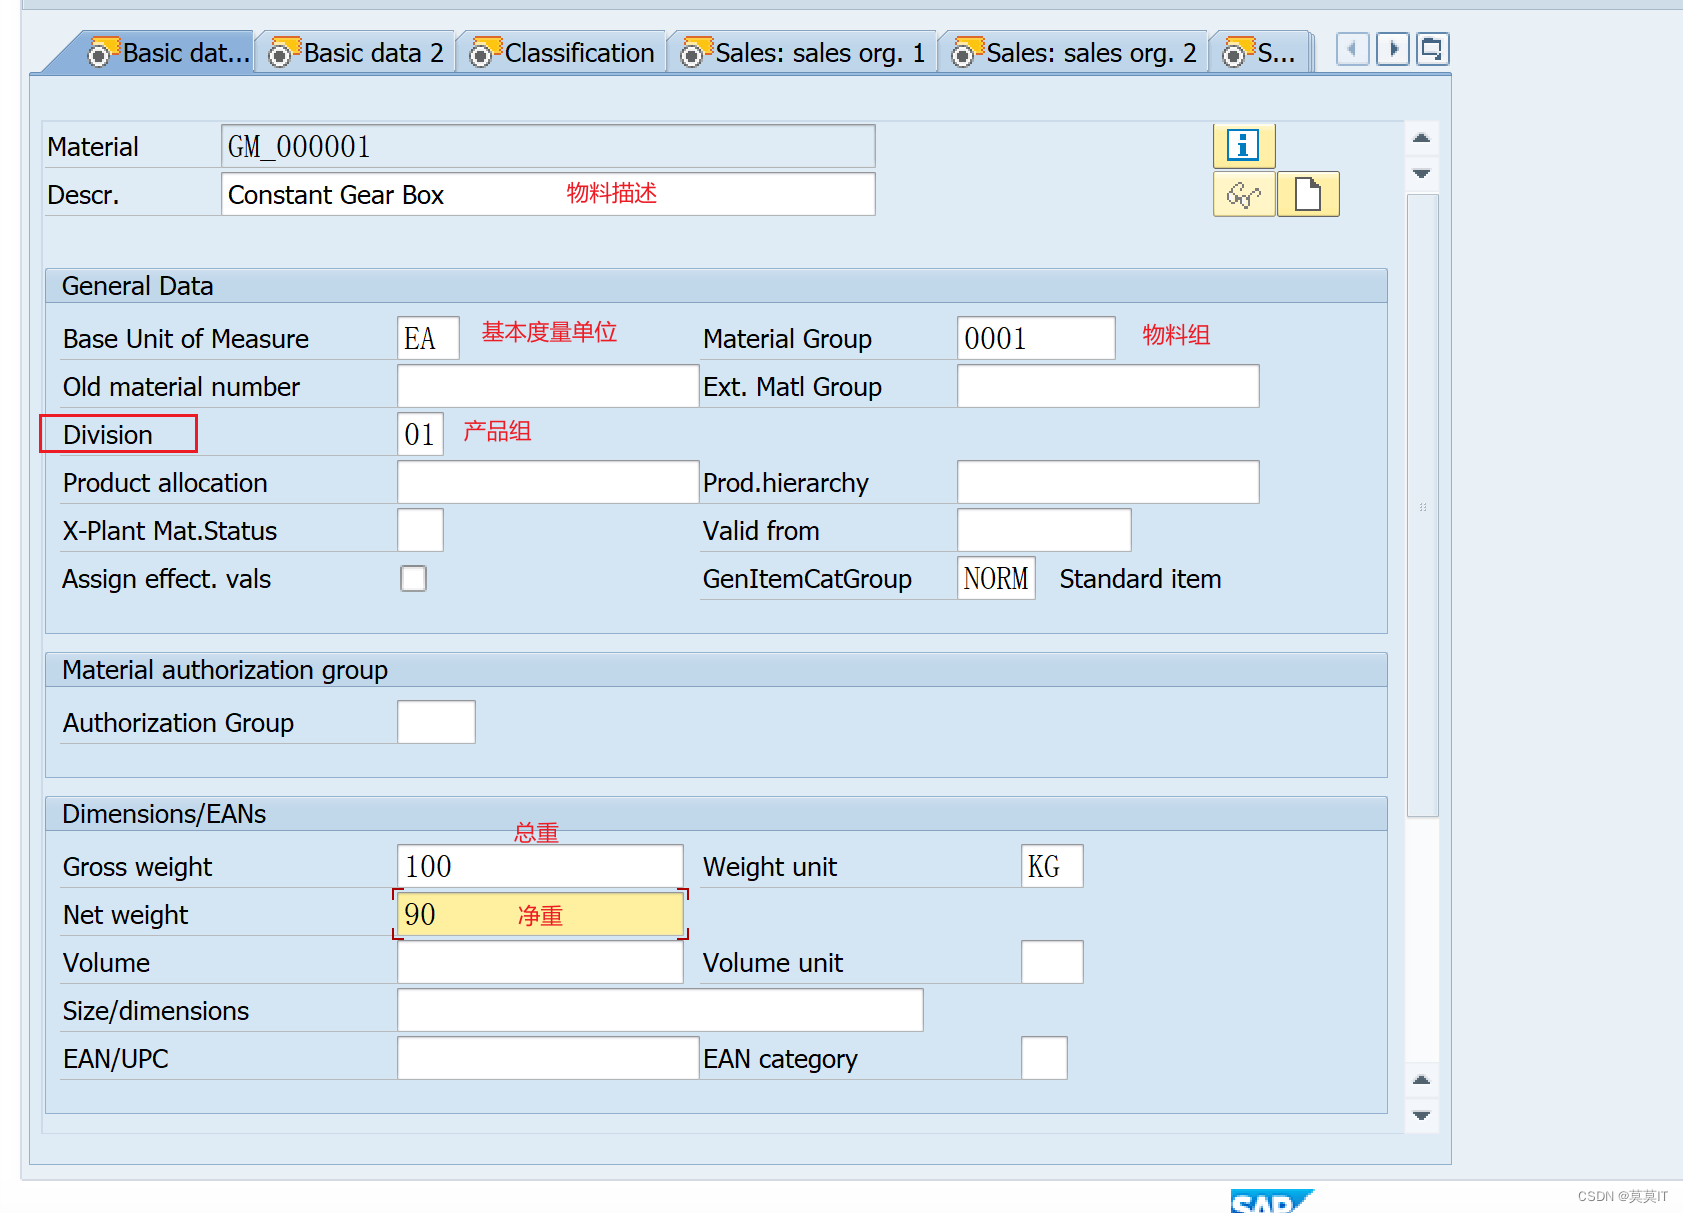Click the Product allocation field
The image size is (1683, 1213).
[x=548, y=482]
